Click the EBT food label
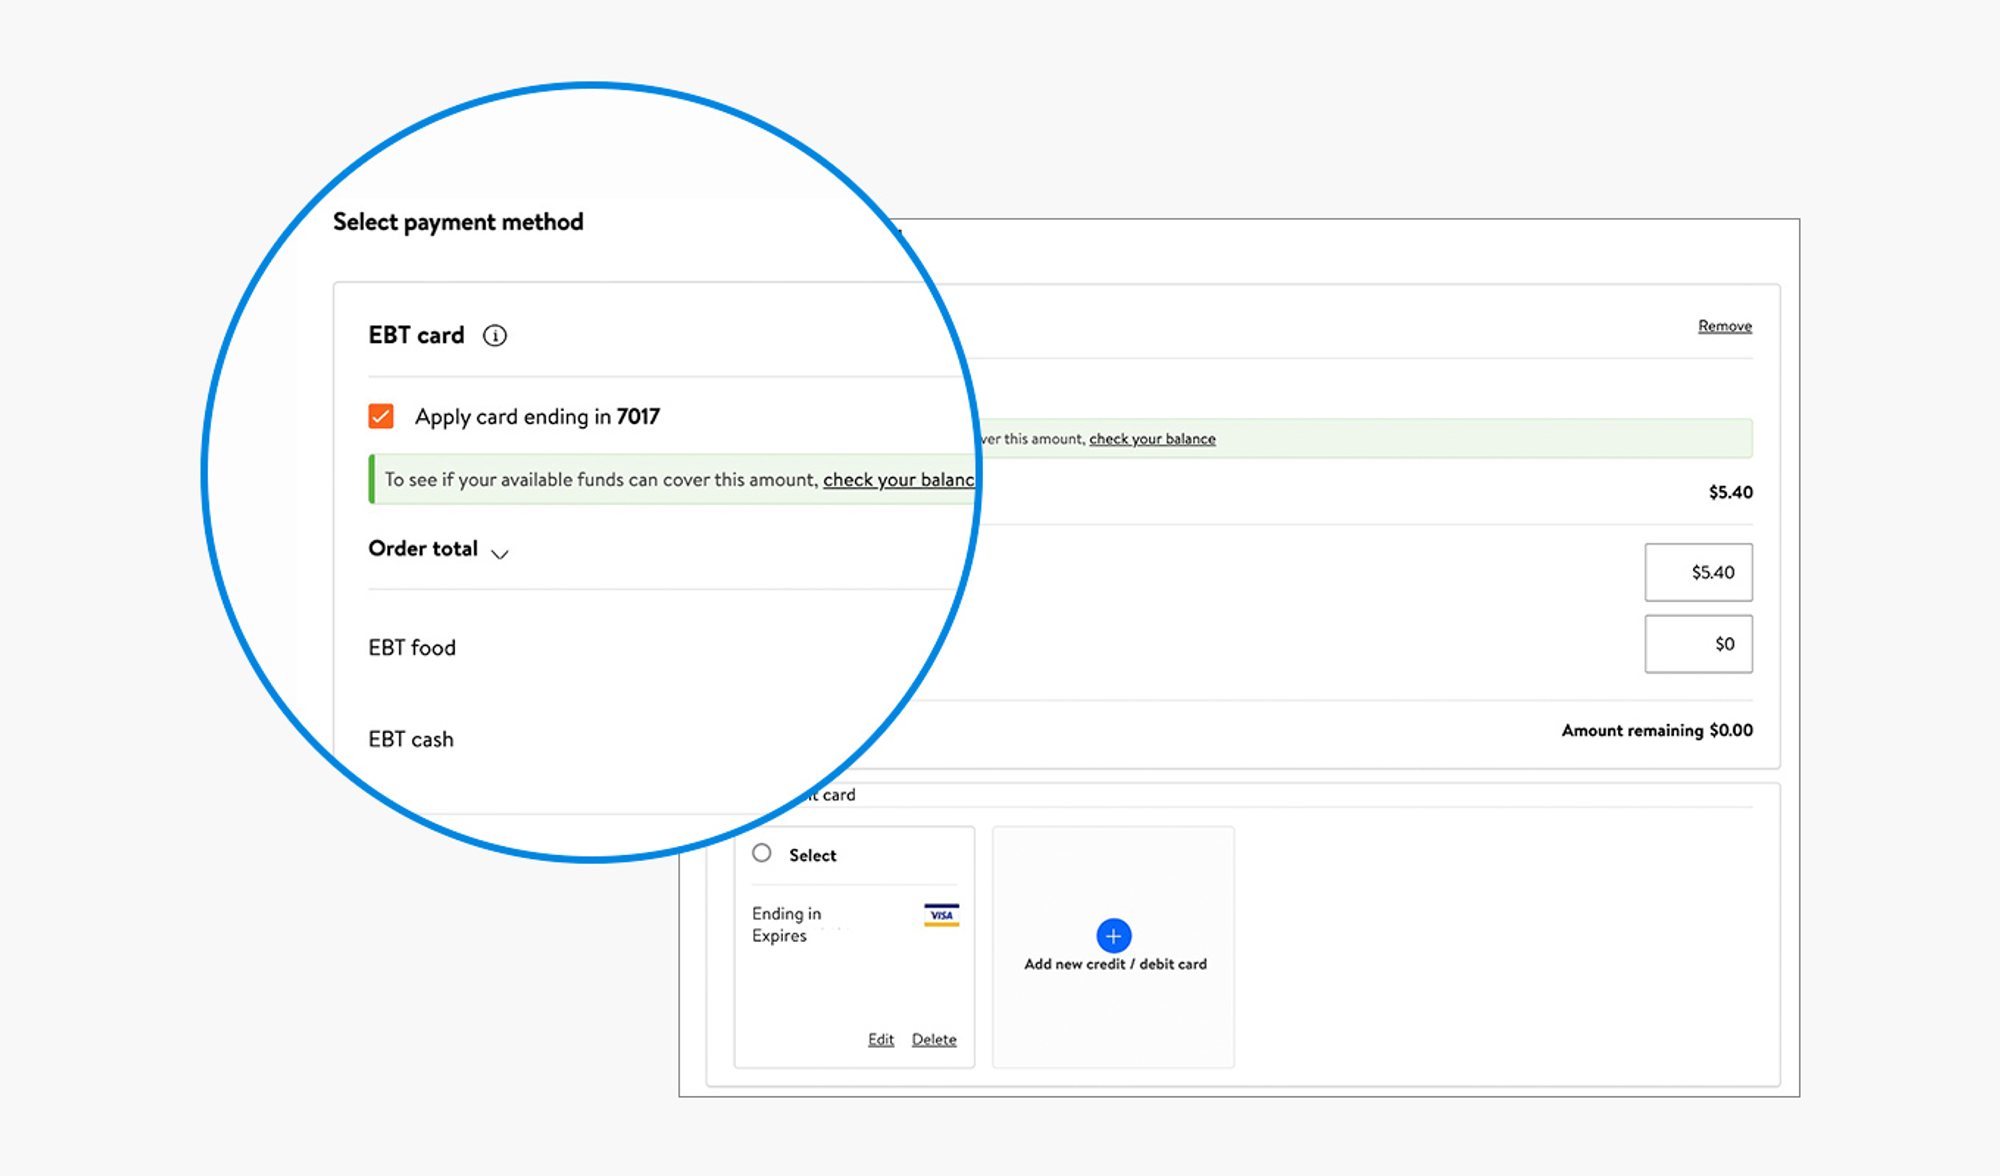 pos(412,648)
